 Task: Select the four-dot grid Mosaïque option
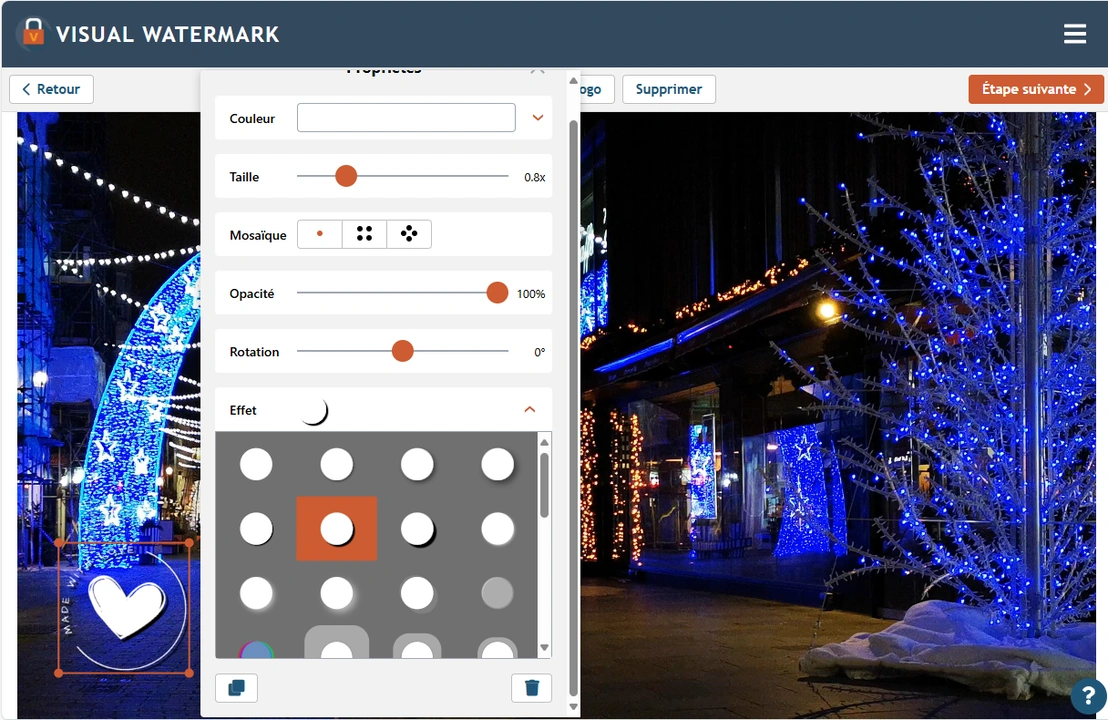click(x=365, y=234)
